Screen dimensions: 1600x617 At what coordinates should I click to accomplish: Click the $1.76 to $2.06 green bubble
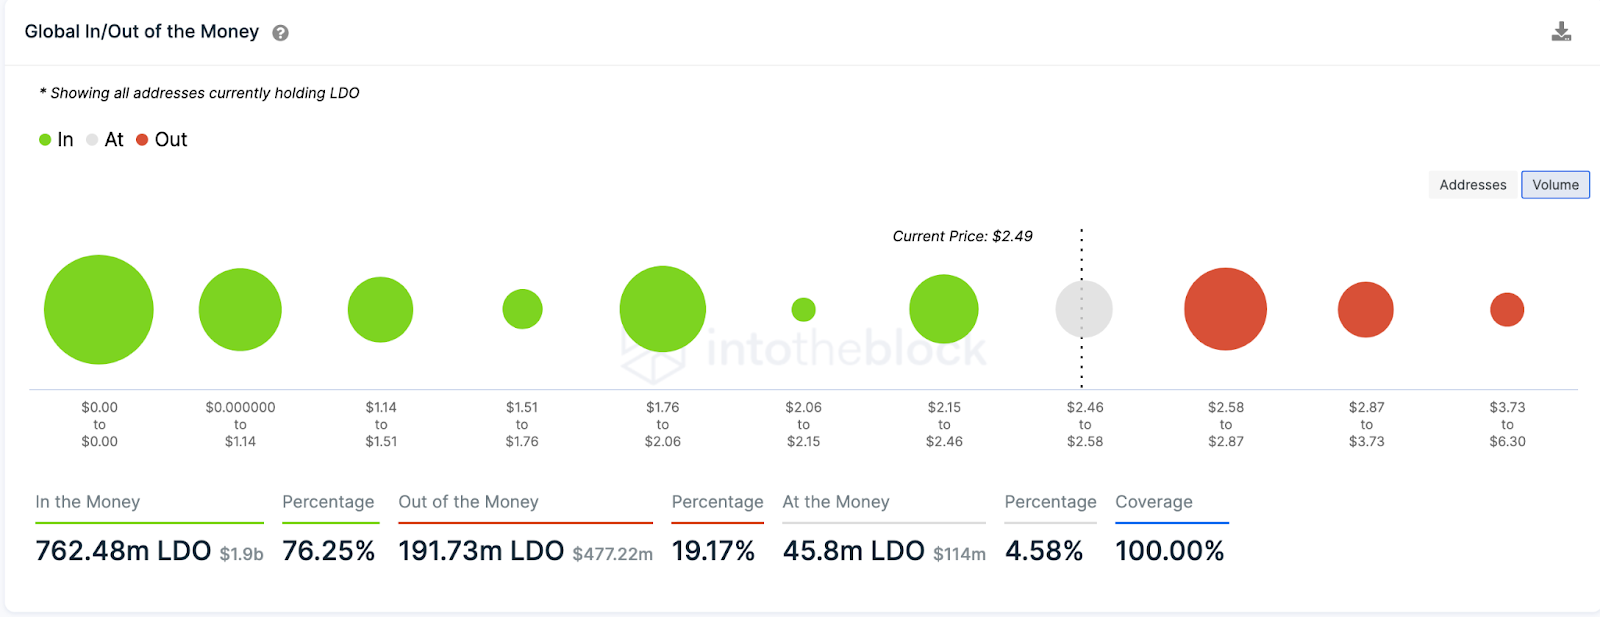tap(663, 309)
